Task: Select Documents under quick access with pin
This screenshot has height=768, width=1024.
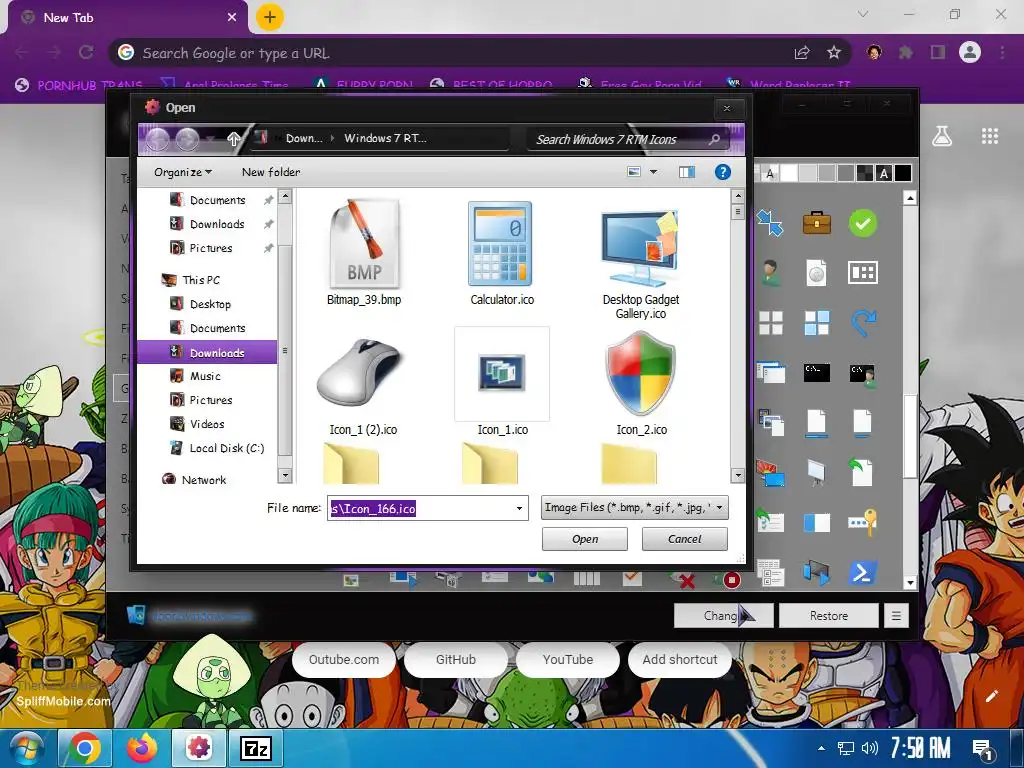Action: [217, 200]
